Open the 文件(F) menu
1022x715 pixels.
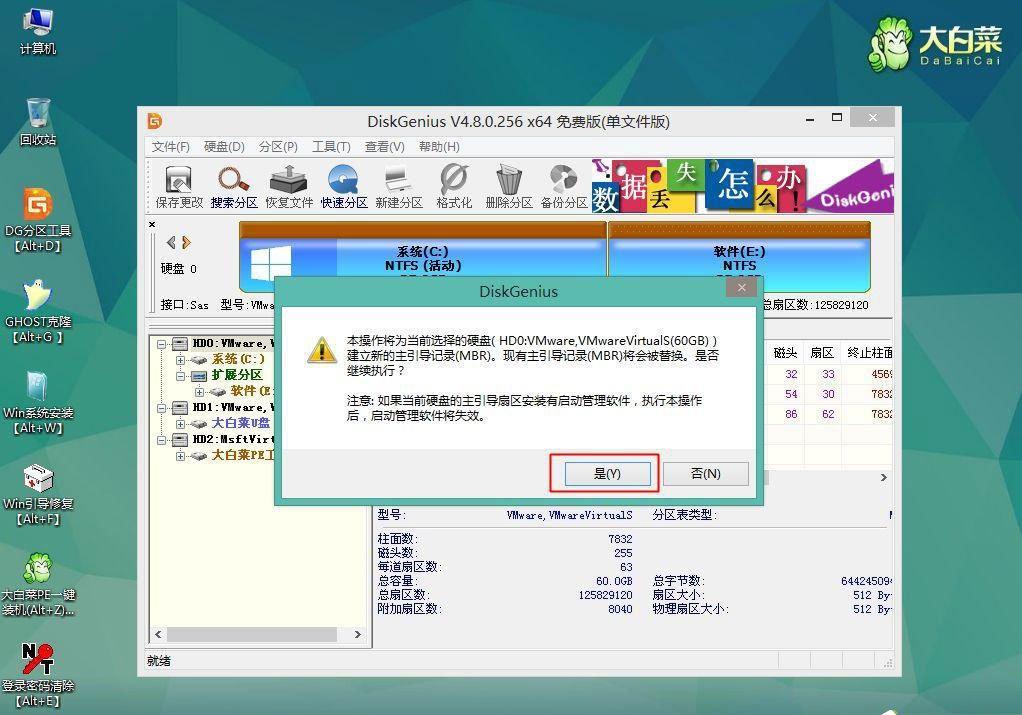pyautogui.click(x=171, y=147)
